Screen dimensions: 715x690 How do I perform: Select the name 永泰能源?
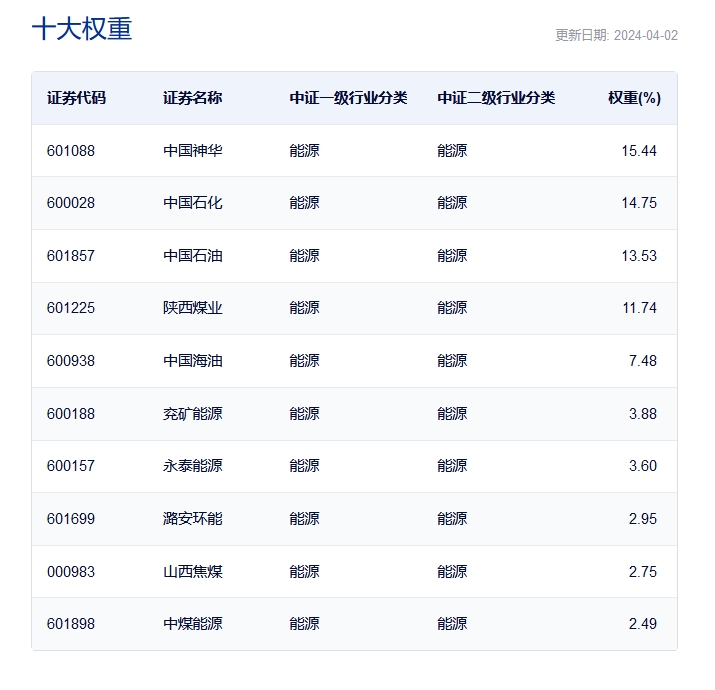coord(192,466)
